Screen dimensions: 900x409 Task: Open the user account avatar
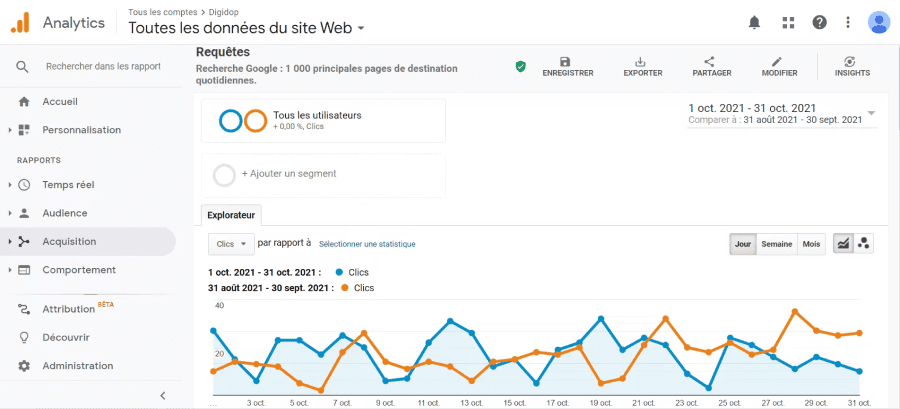tap(879, 22)
